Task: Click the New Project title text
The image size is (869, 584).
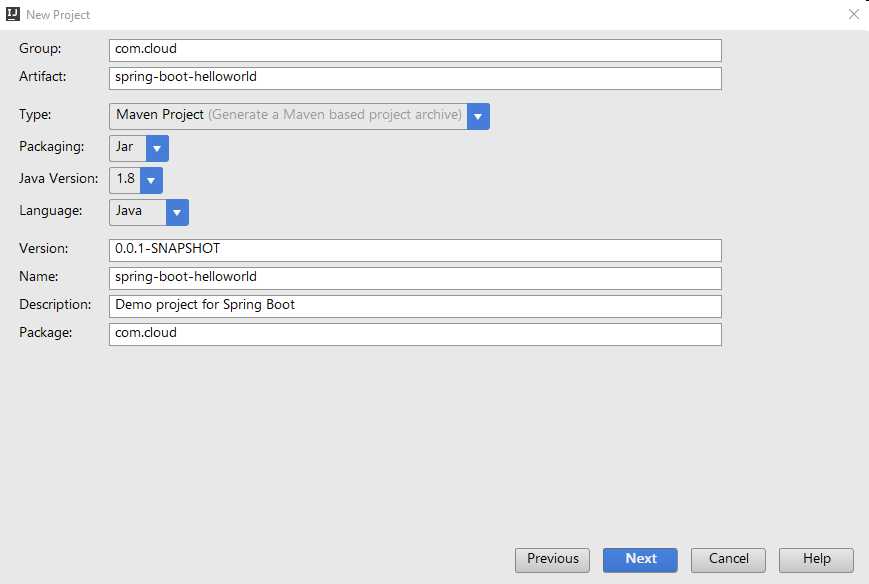Action: pos(58,15)
